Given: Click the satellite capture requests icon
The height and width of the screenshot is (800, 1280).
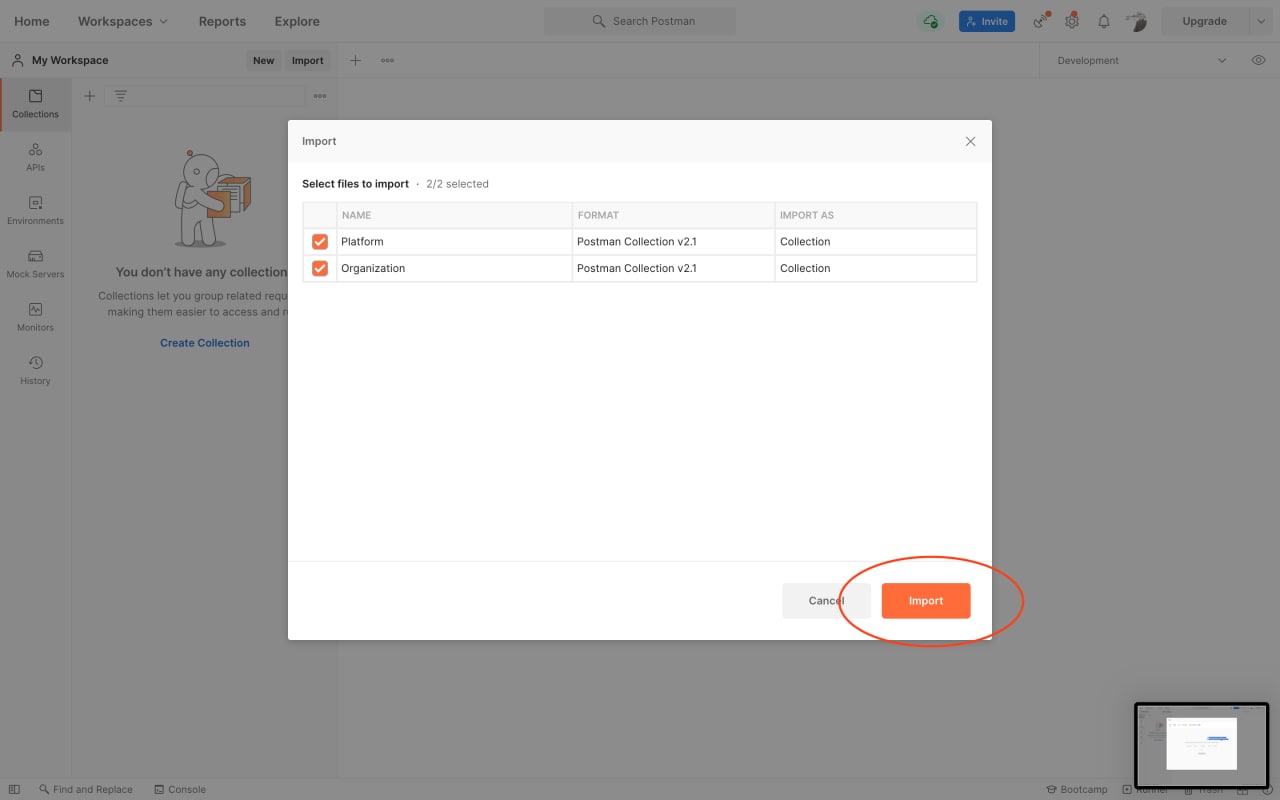Looking at the screenshot, I should point(1042,21).
